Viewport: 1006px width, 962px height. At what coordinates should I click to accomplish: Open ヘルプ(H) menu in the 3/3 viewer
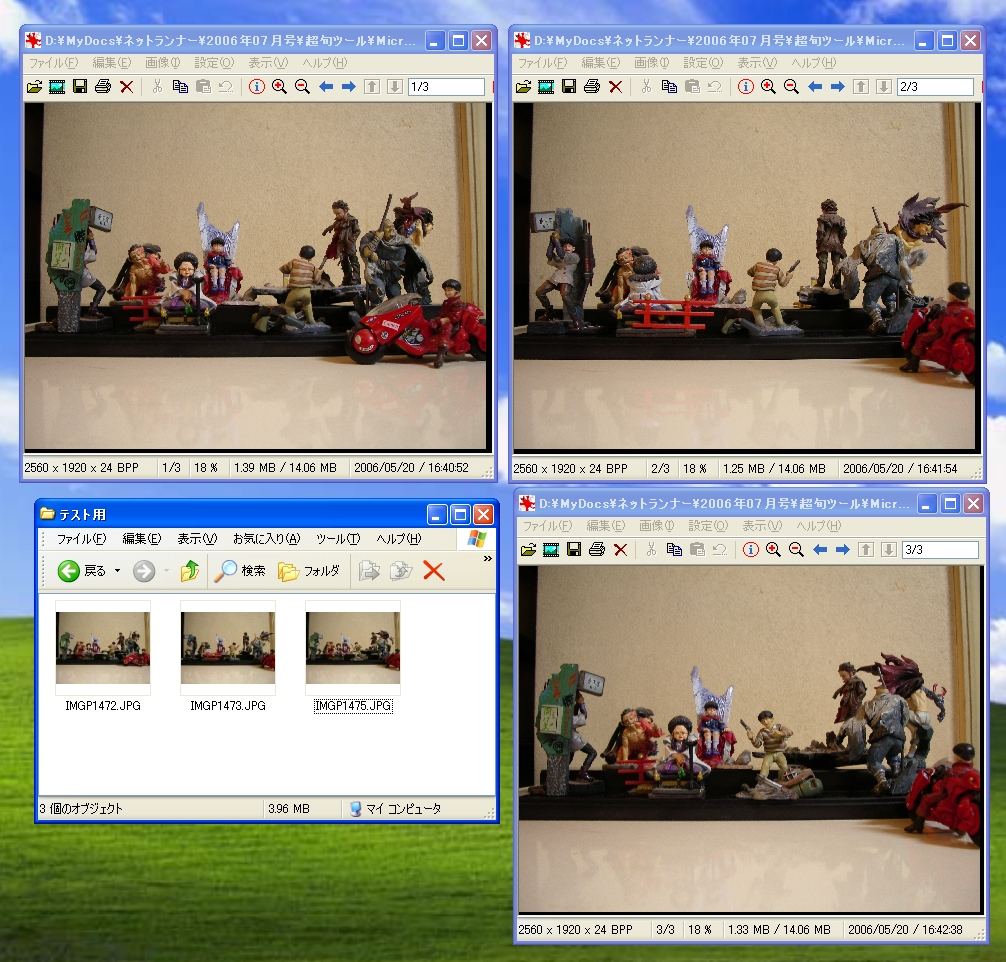coord(819,526)
